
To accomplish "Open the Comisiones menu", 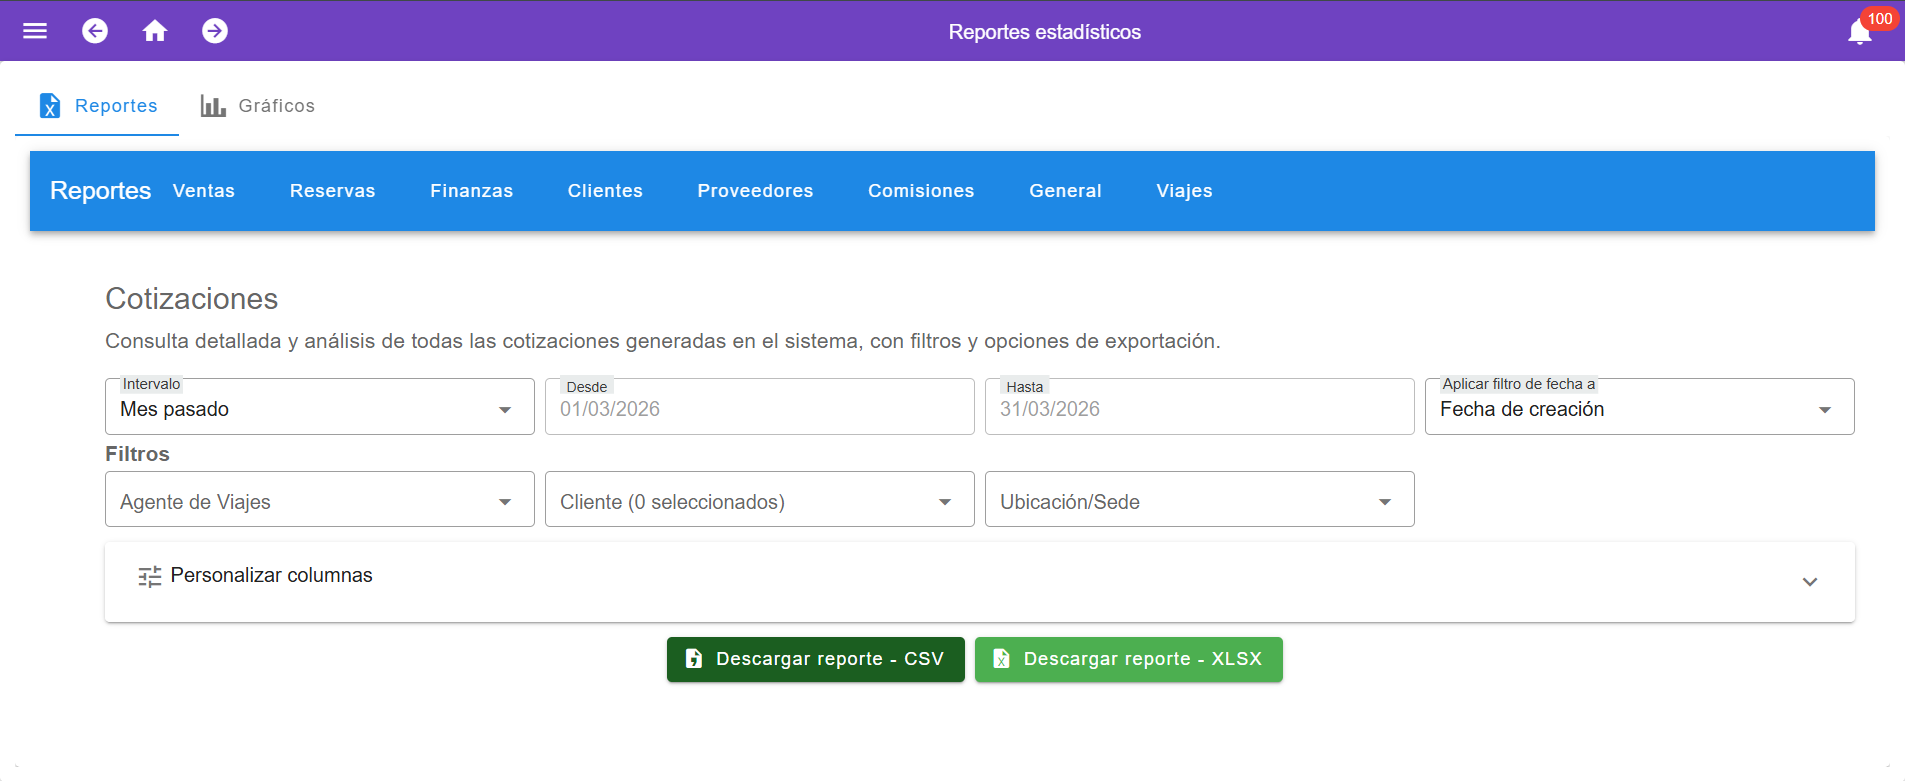I will 921,191.
